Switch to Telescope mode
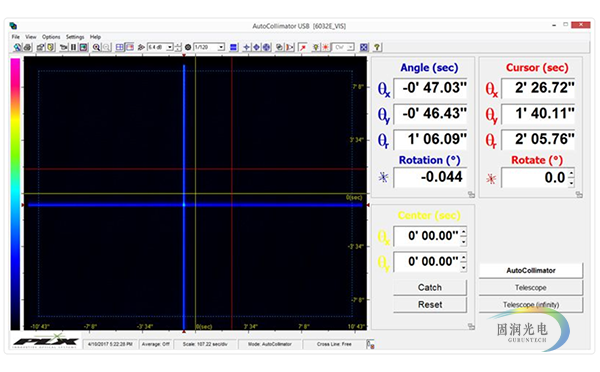 [x=531, y=288]
